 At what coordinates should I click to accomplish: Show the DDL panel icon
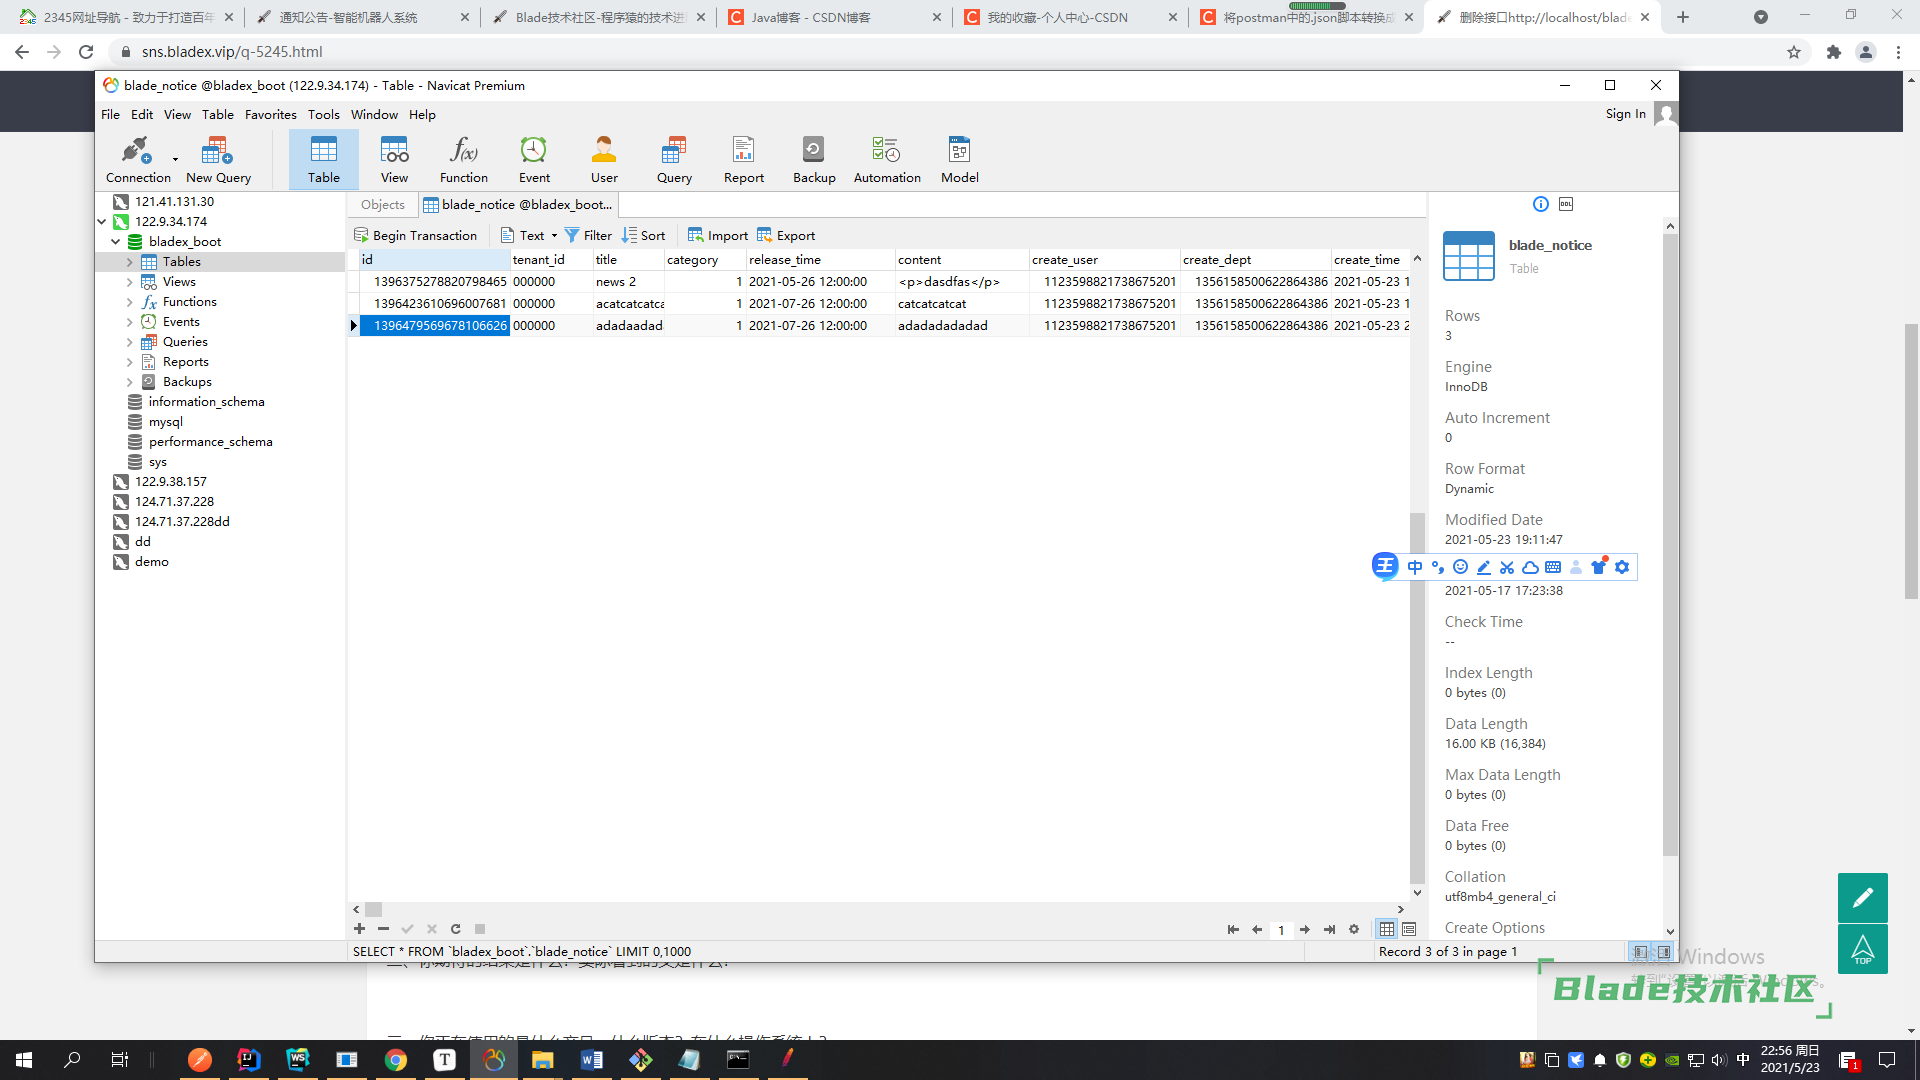(x=1566, y=204)
